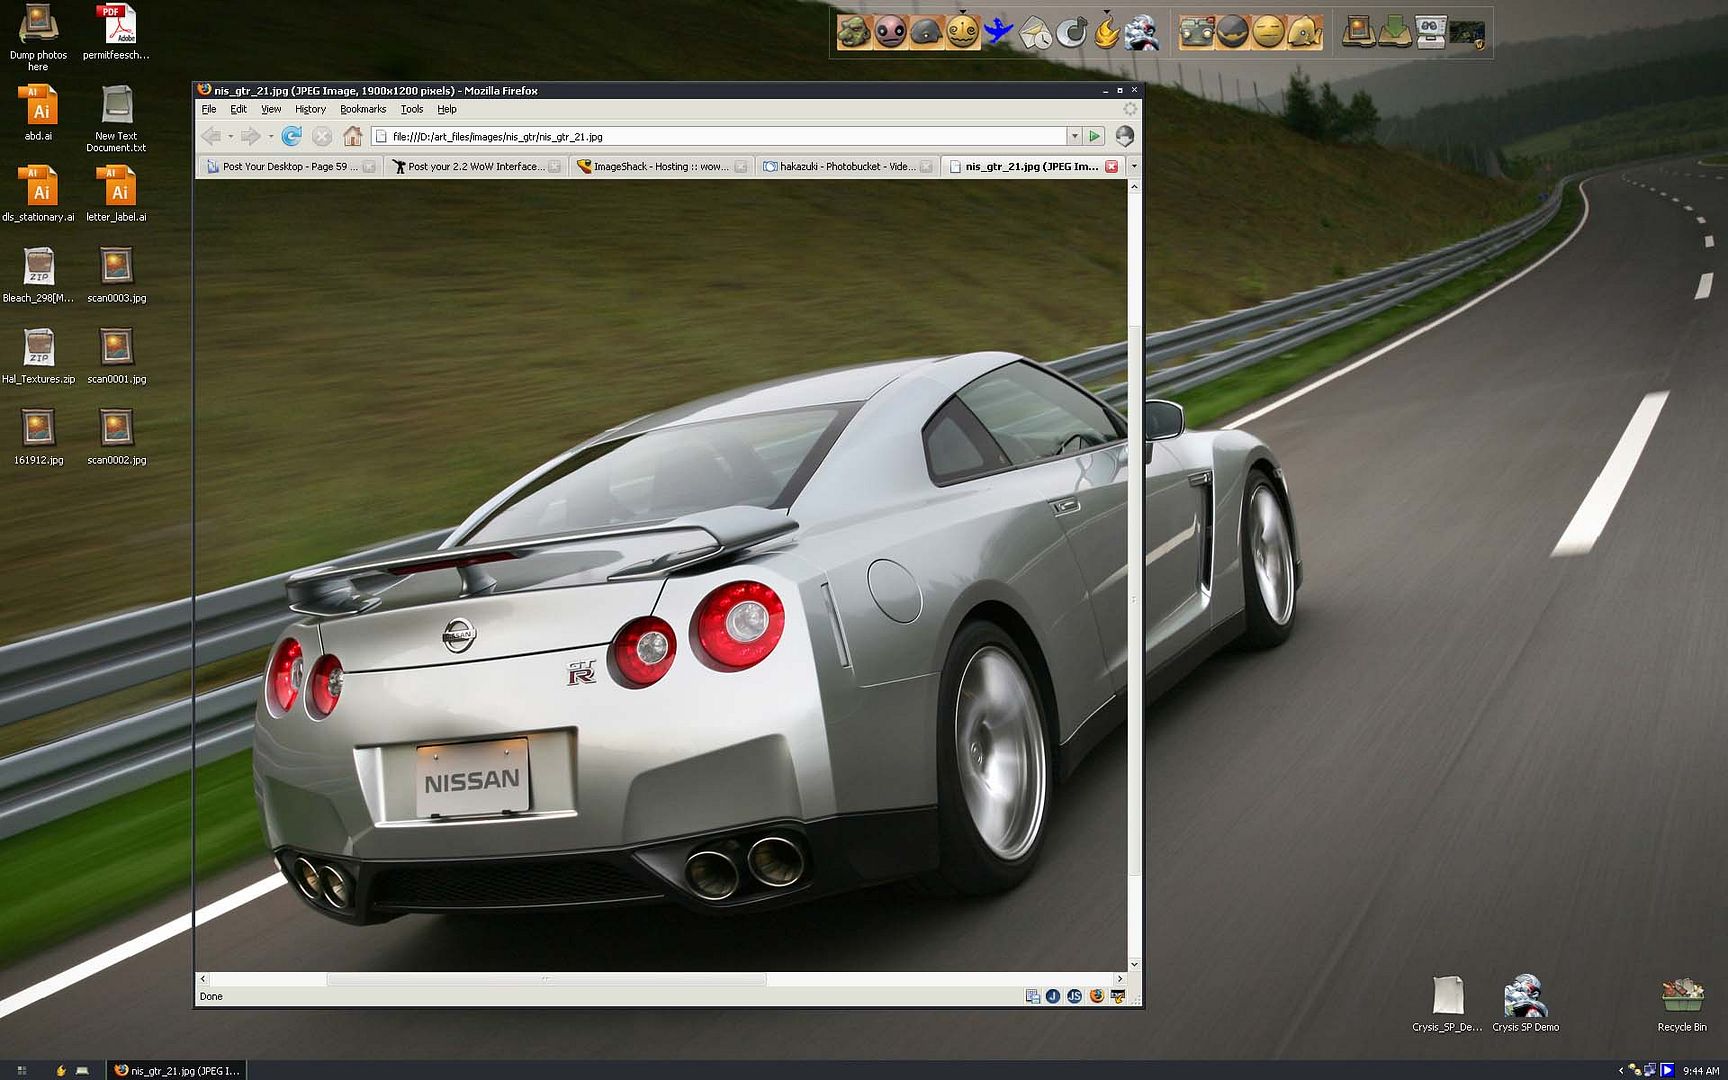Click the pink round face dock icon
The width and height of the screenshot is (1728, 1080).
(x=890, y=32)
